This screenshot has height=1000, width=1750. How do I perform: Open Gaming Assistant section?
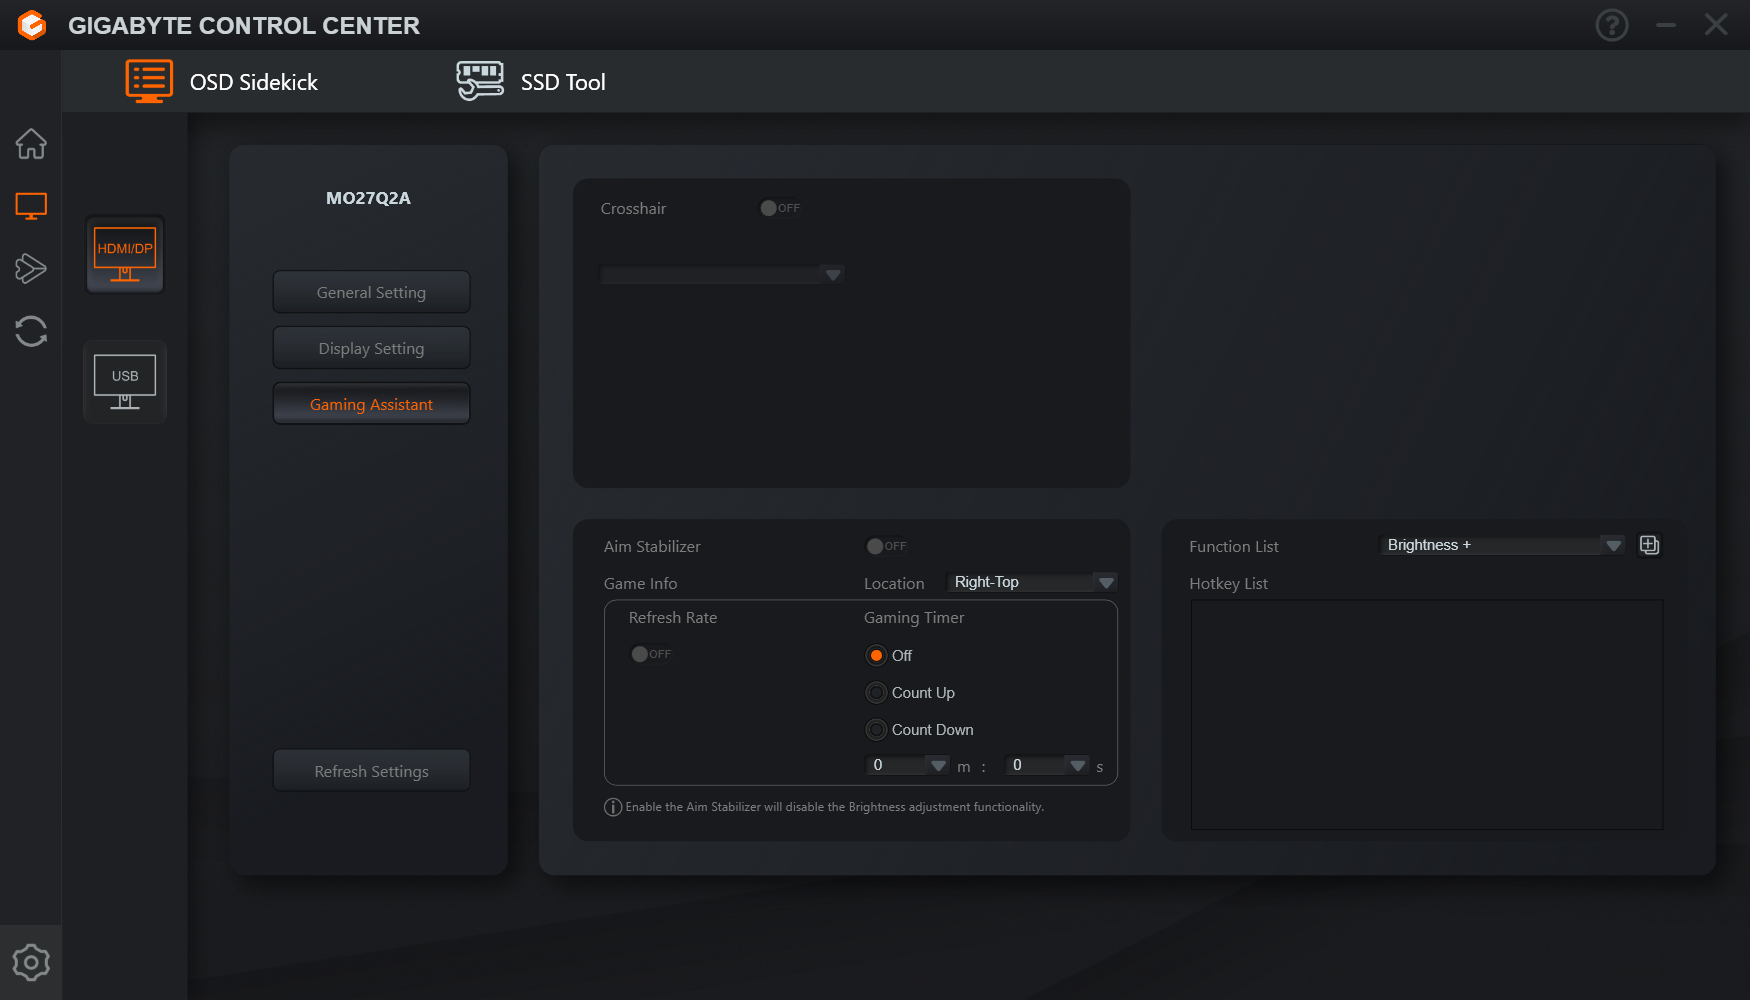tap(371, 404)
